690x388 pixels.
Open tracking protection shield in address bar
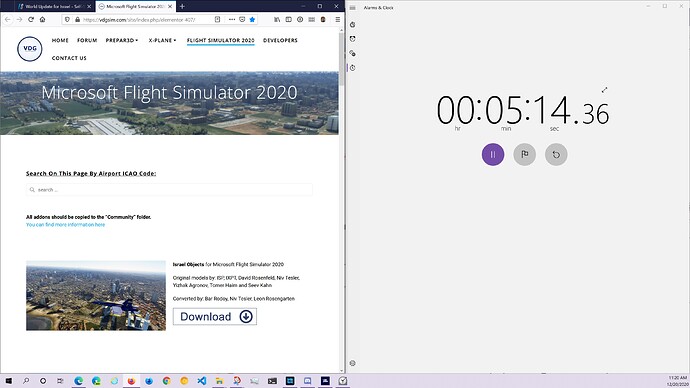67,19
